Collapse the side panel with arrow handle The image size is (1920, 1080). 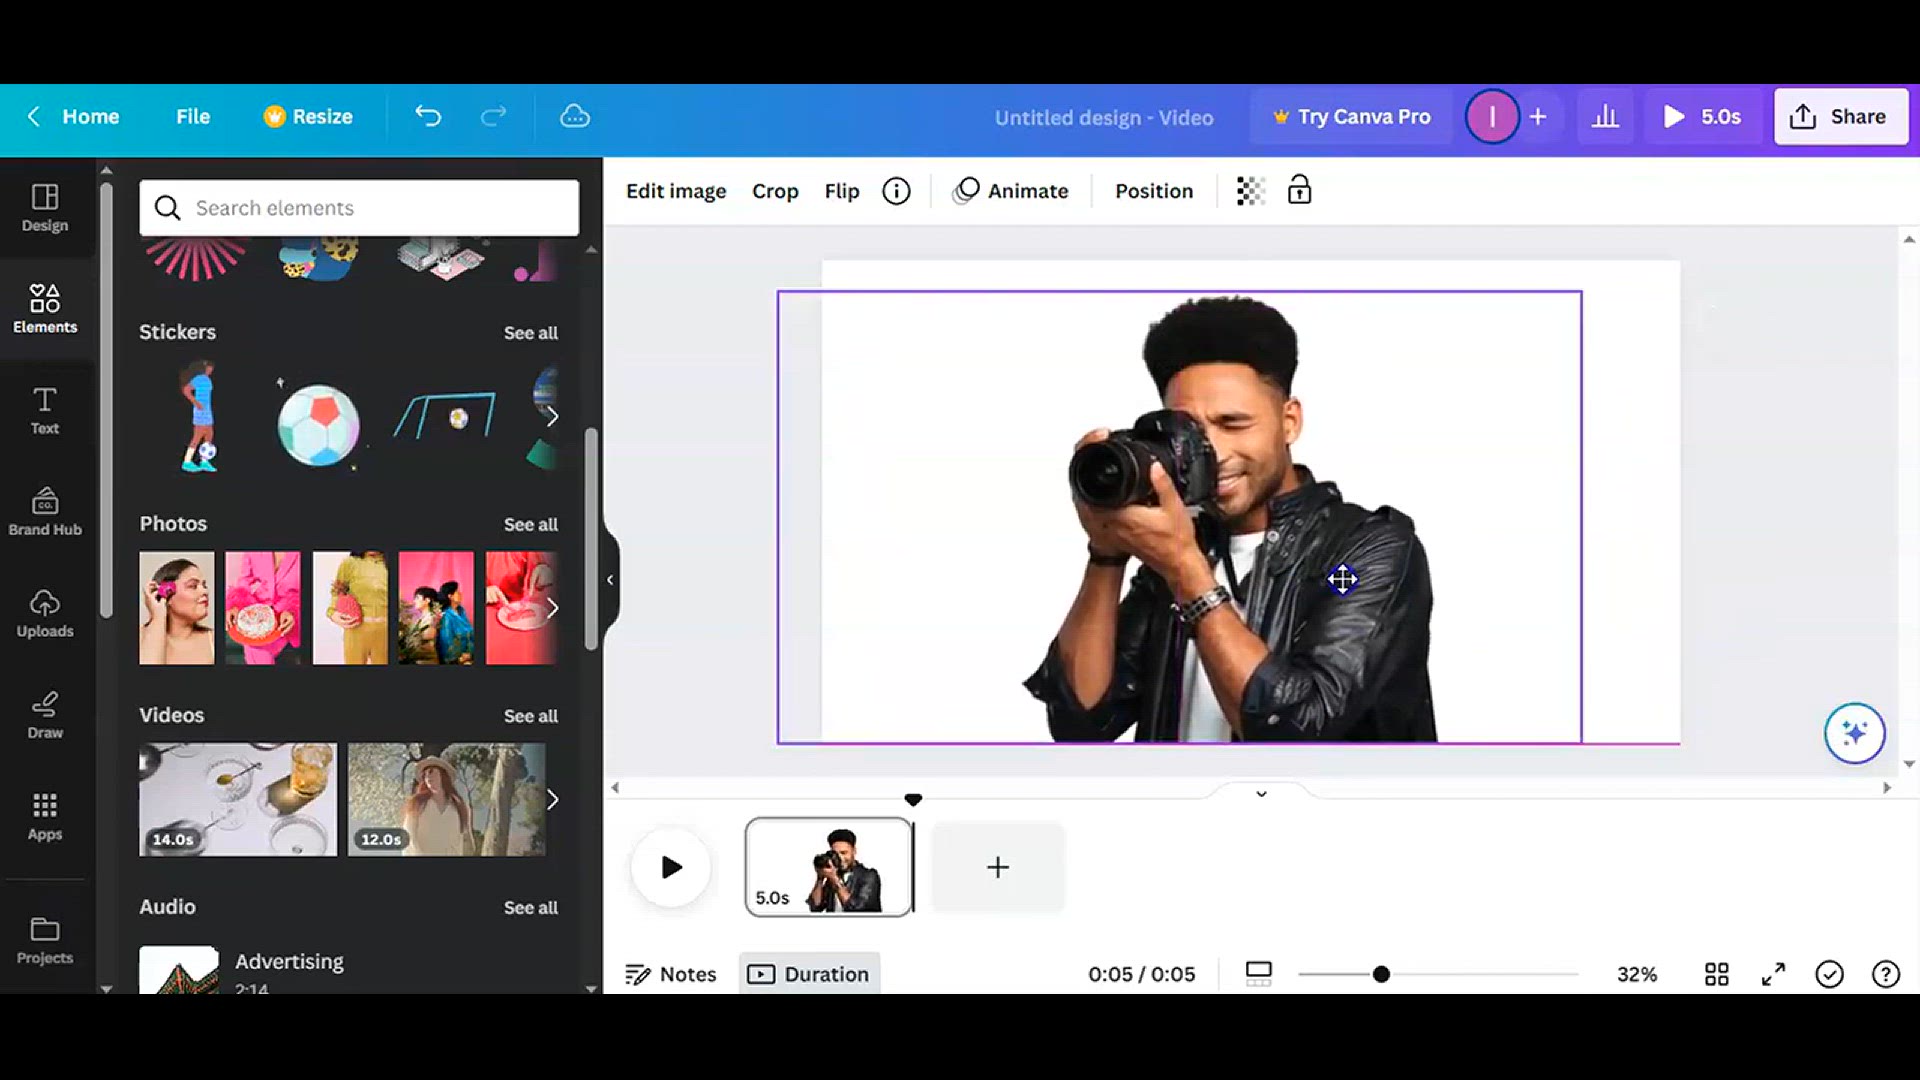coord(610,580)
